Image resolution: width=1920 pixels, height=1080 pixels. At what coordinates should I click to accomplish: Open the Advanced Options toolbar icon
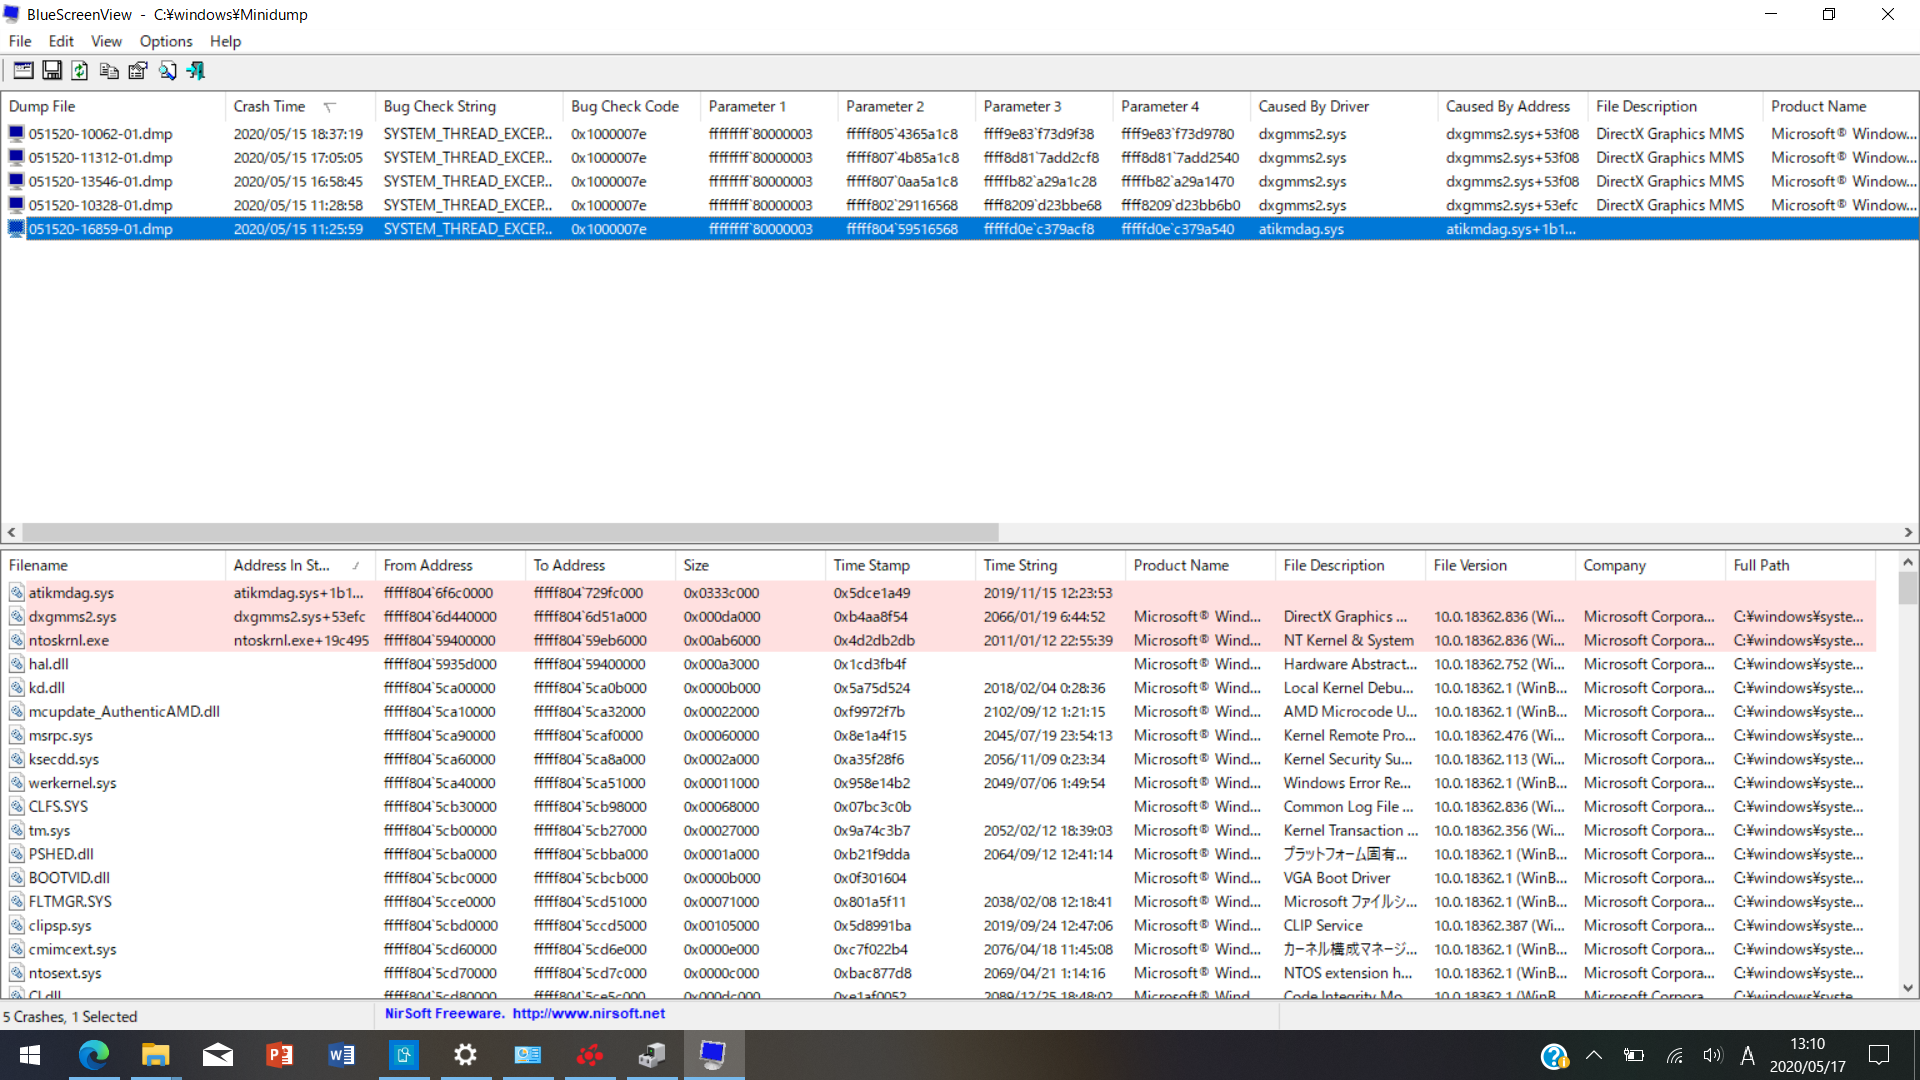(x=23, y=71)
